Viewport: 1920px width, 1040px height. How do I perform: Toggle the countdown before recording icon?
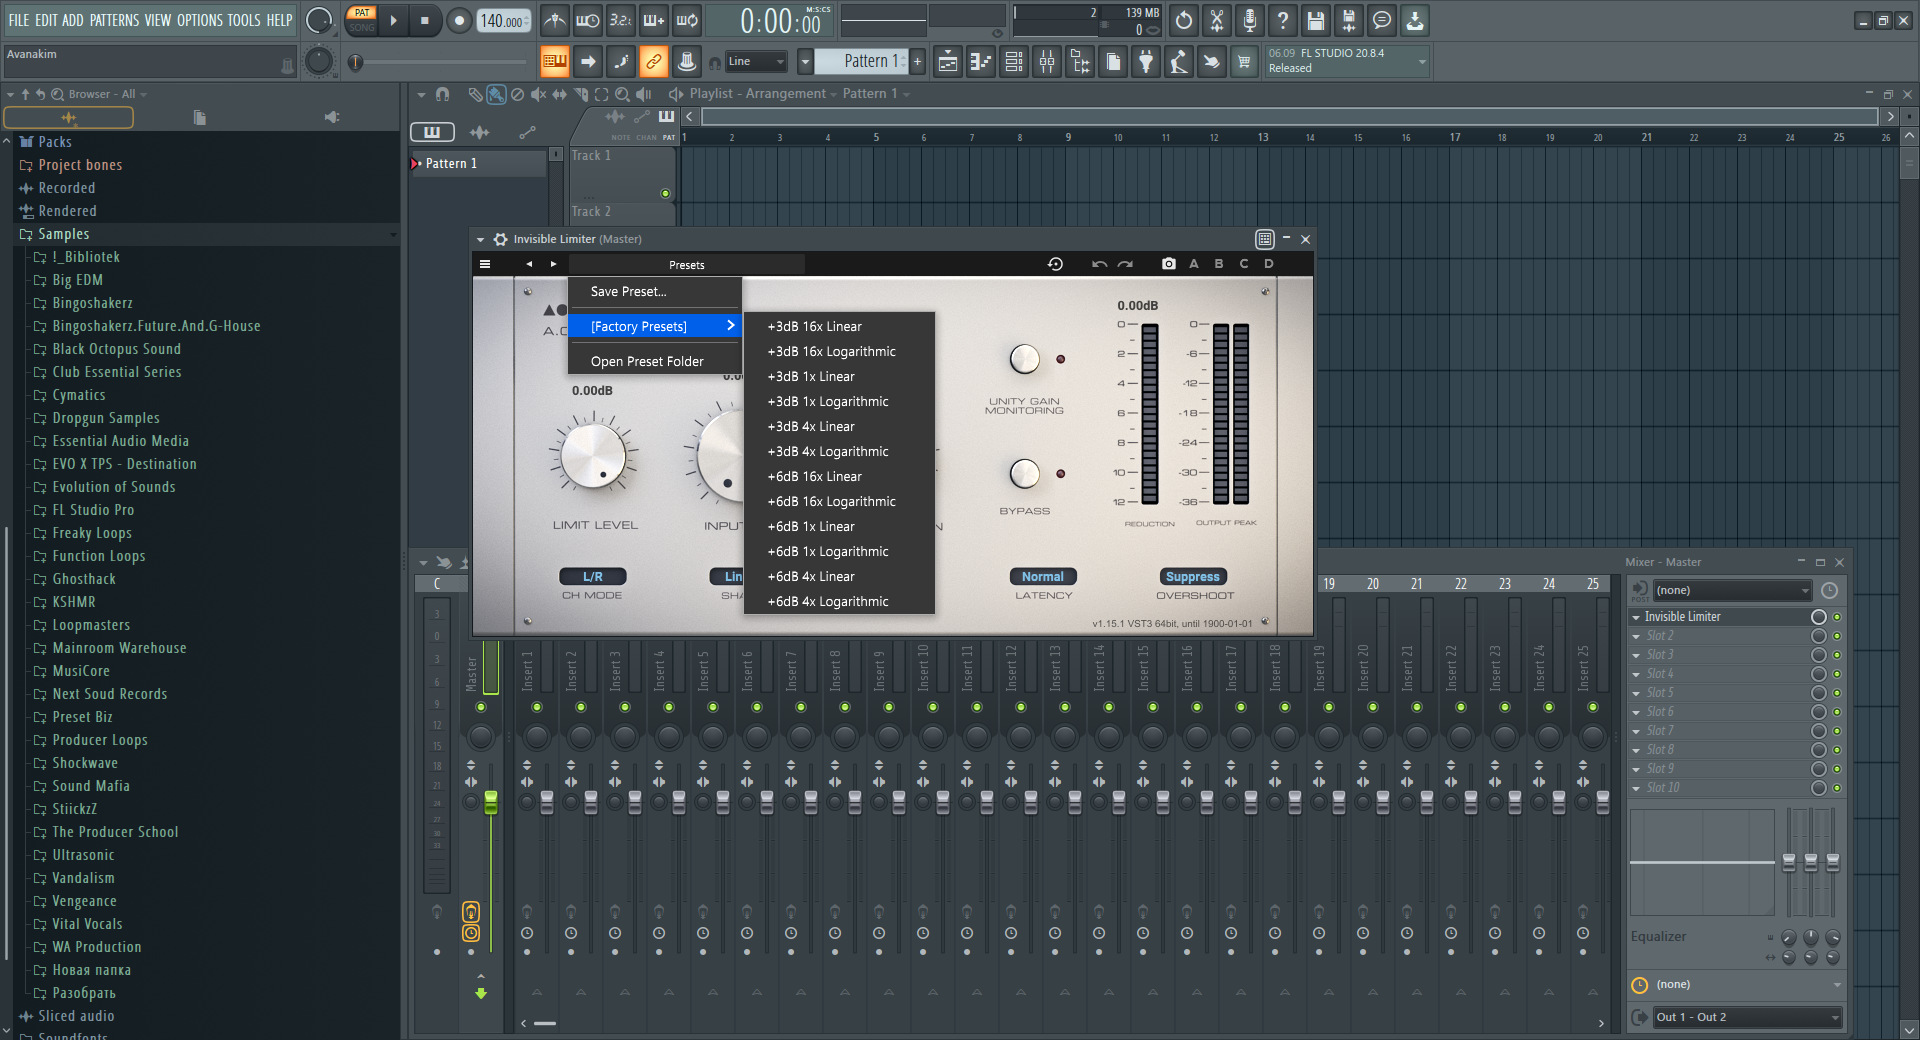[x=620, y=20]
